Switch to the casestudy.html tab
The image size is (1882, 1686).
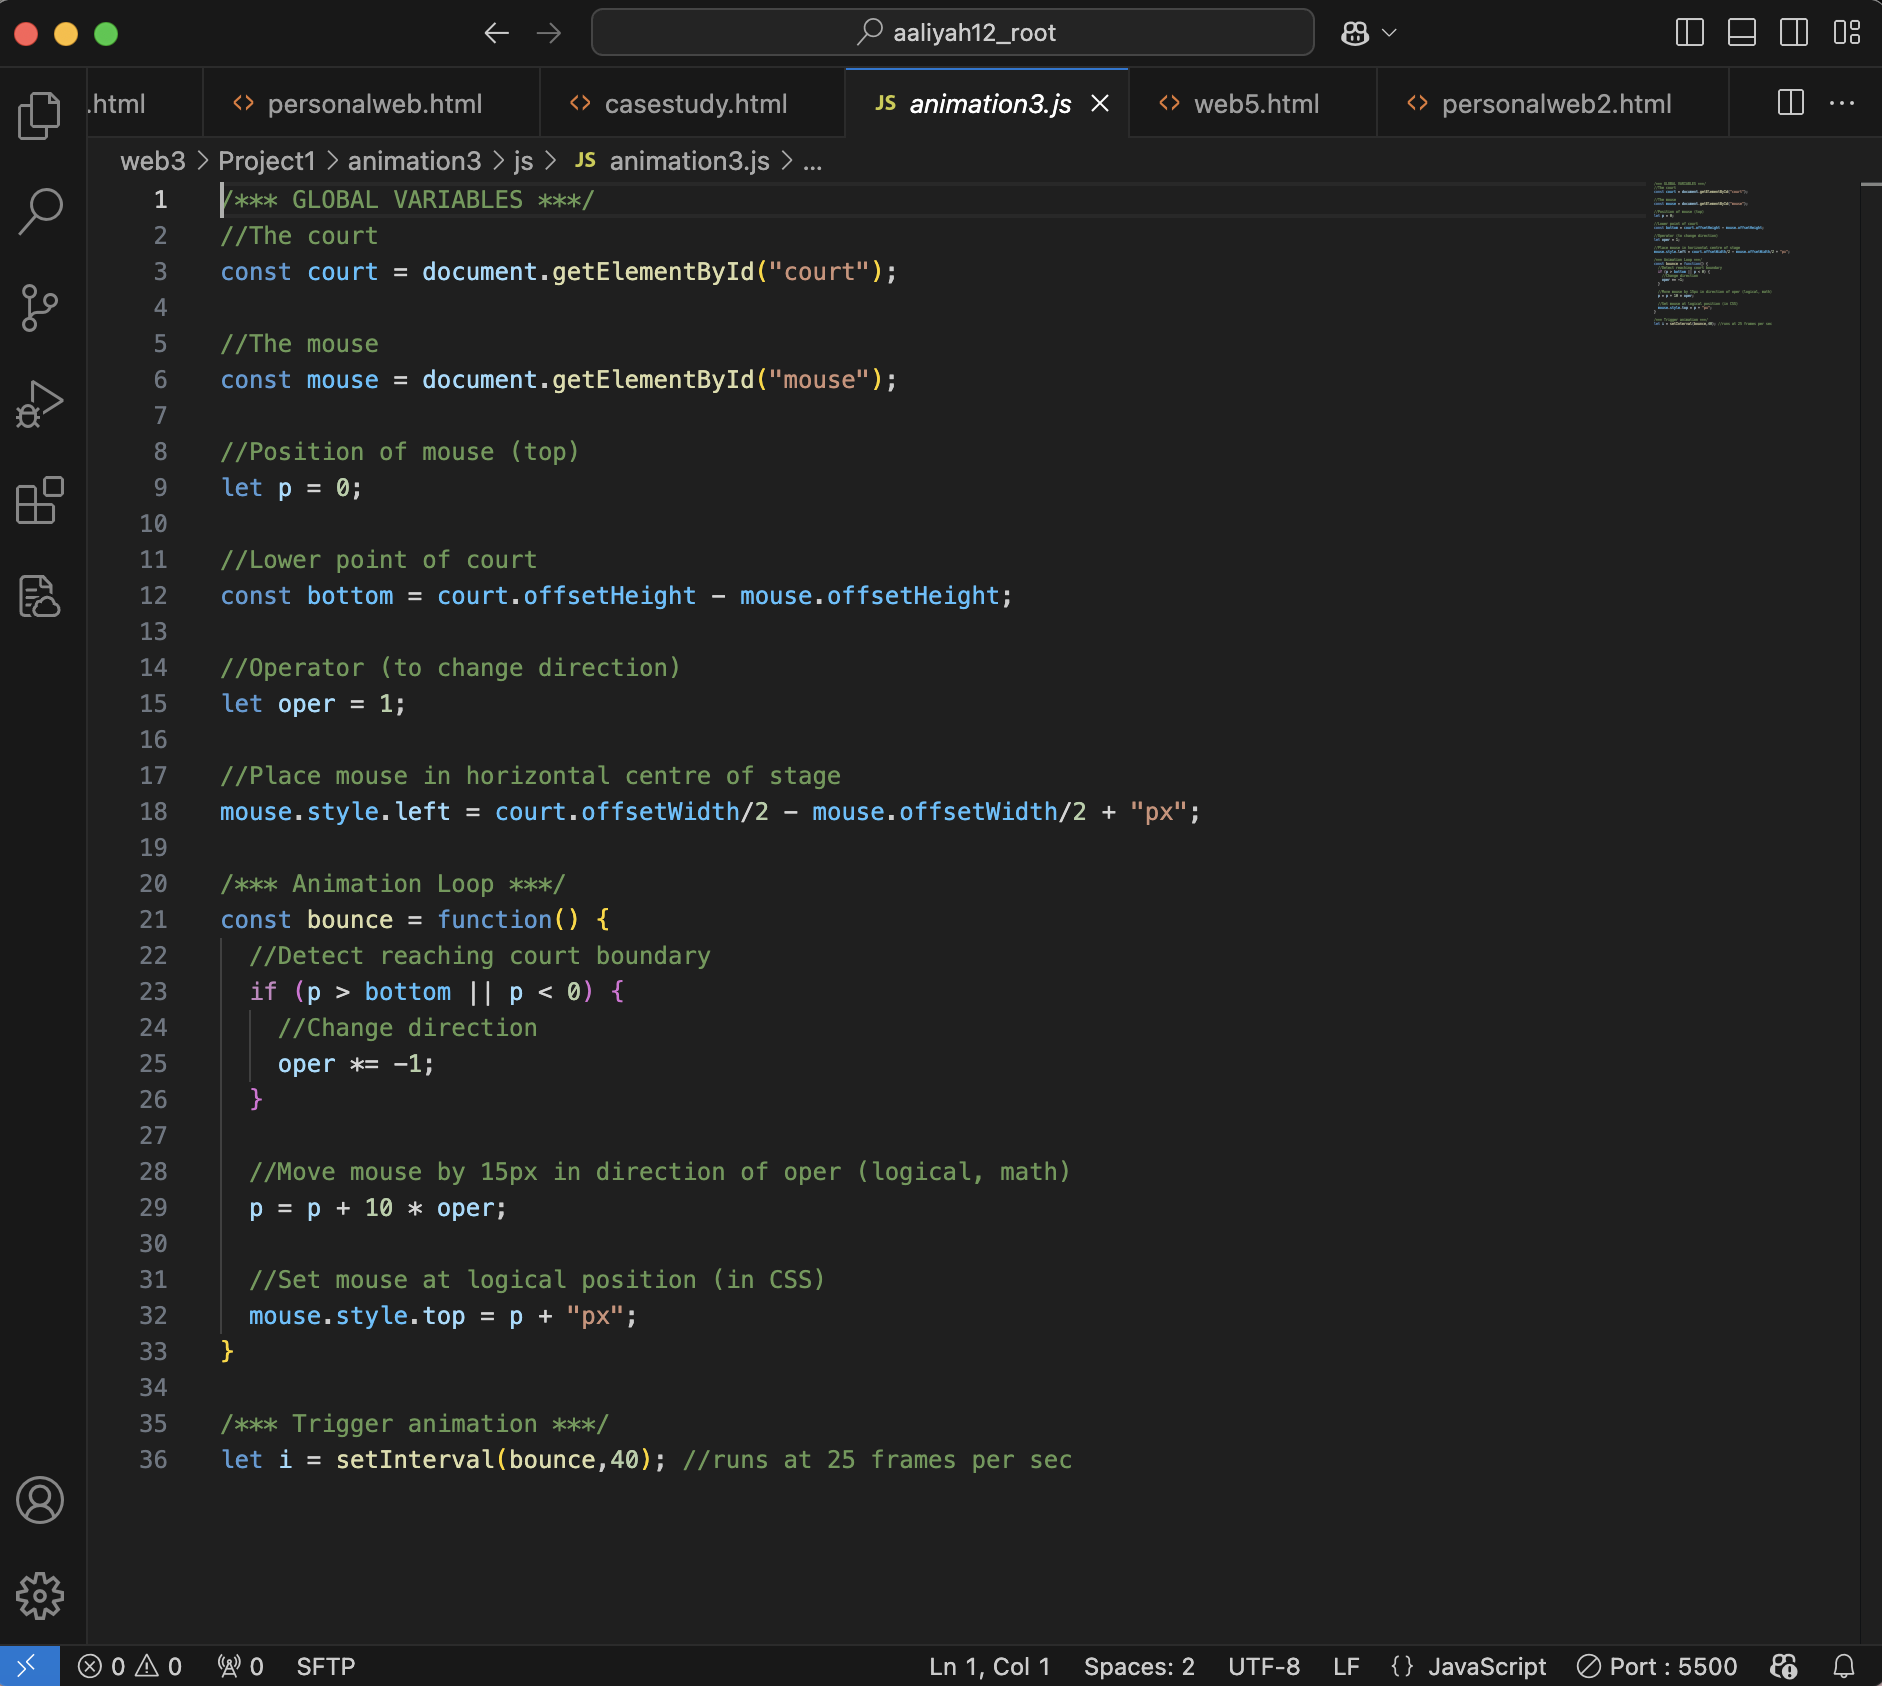(x=695, y=104)
